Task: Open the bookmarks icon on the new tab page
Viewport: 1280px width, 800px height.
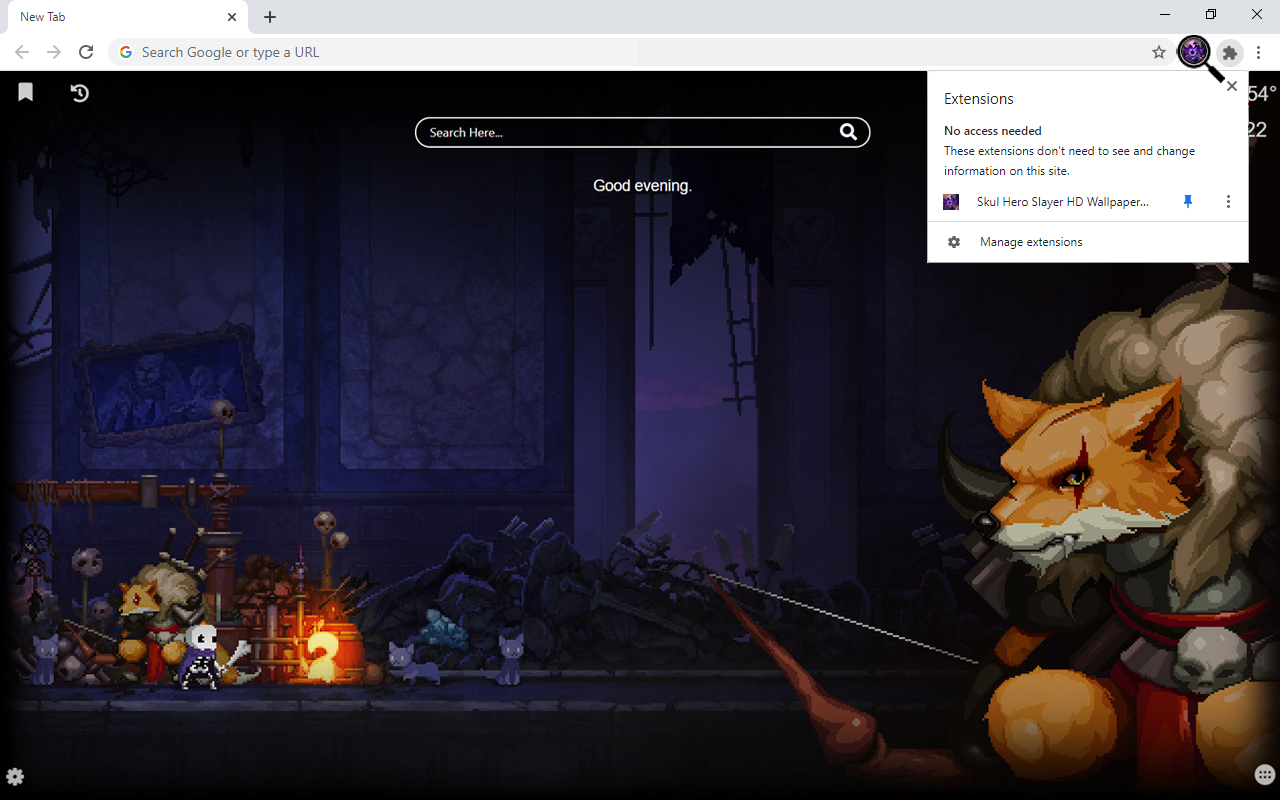Action: coord(26,92)
